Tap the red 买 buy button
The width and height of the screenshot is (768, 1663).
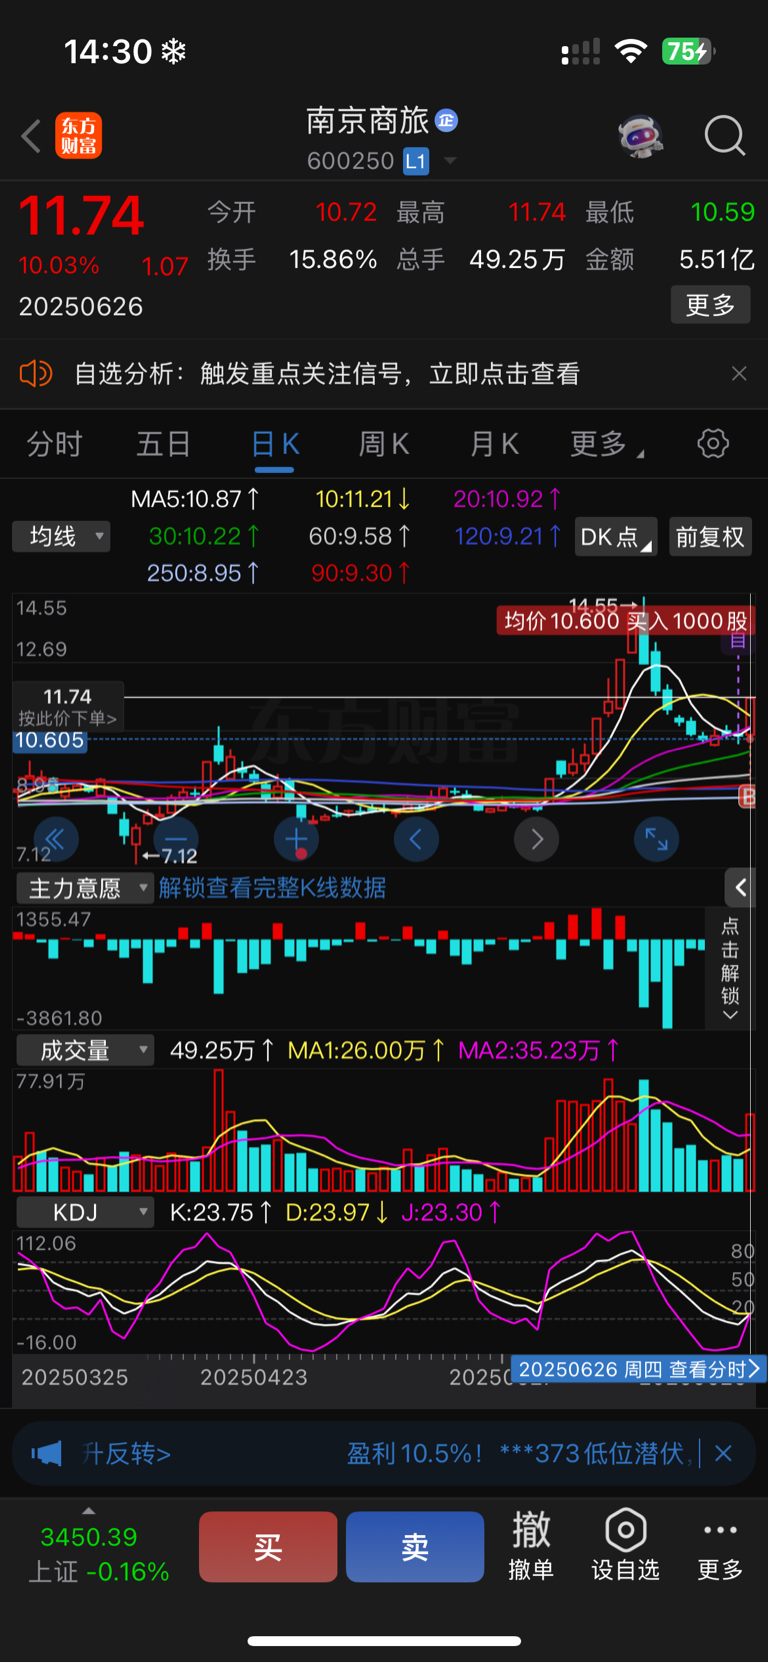268,1547
